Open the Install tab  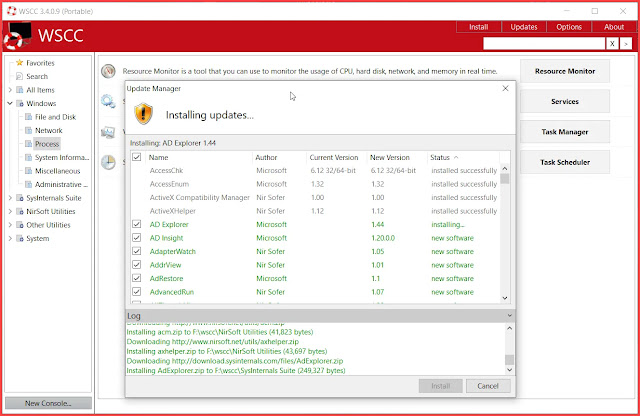tap(478, 27)
